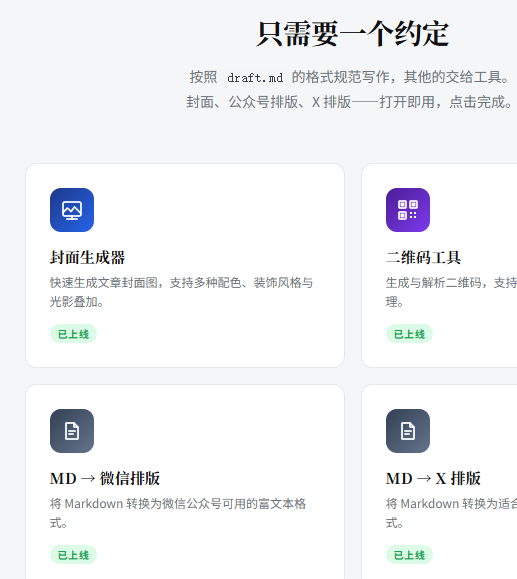Select the MD → 微信排版 document icon

[x=72, y=431]
